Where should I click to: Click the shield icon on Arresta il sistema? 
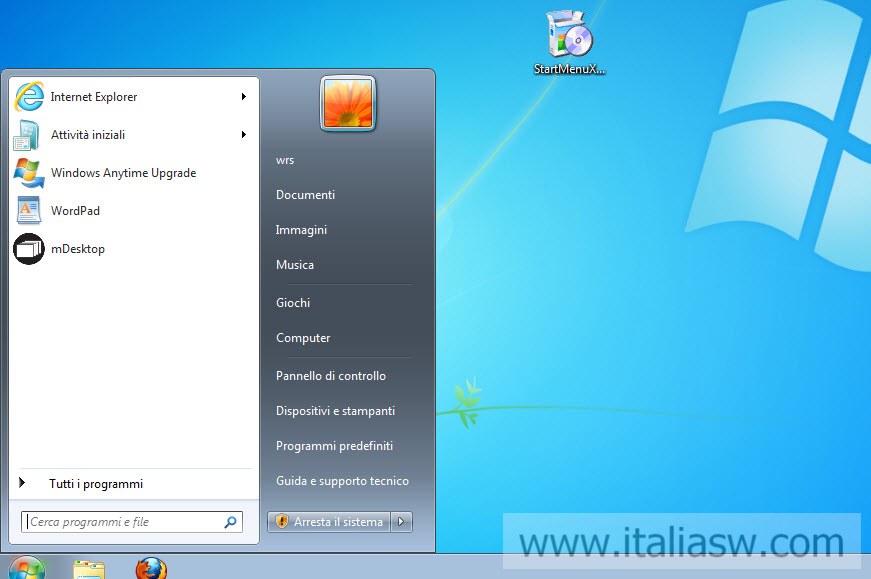tap(282, 521)
